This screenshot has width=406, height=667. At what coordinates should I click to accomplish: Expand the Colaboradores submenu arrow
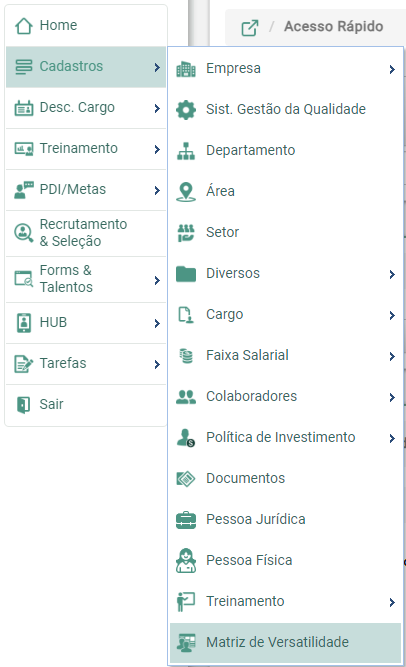point(392,397)
